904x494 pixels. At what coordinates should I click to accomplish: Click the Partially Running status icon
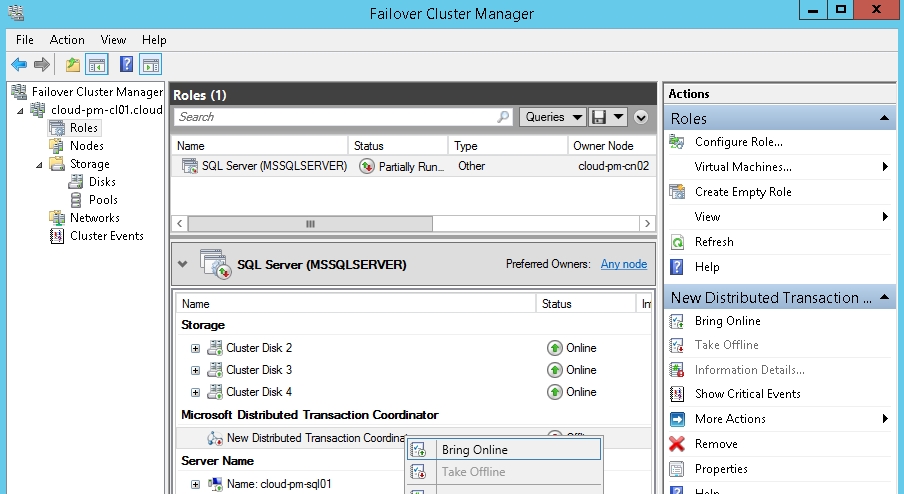tap(367, 167)
